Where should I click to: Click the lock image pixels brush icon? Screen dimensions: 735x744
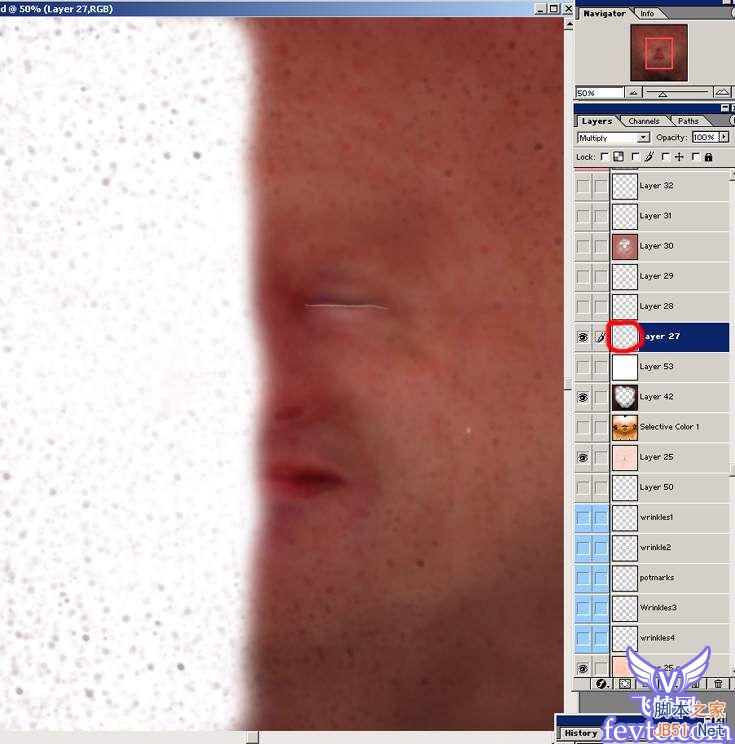(650, 157)
